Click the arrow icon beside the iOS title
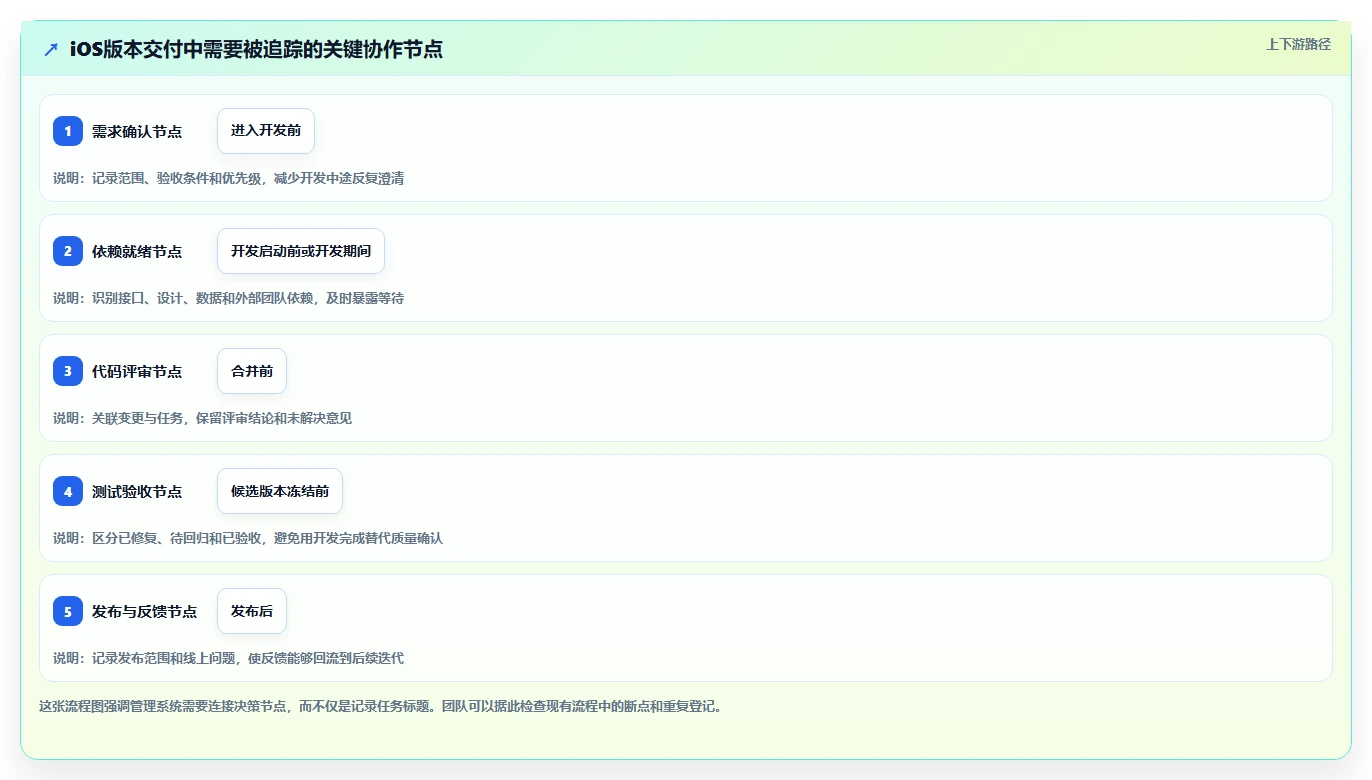 pos(51,49)
